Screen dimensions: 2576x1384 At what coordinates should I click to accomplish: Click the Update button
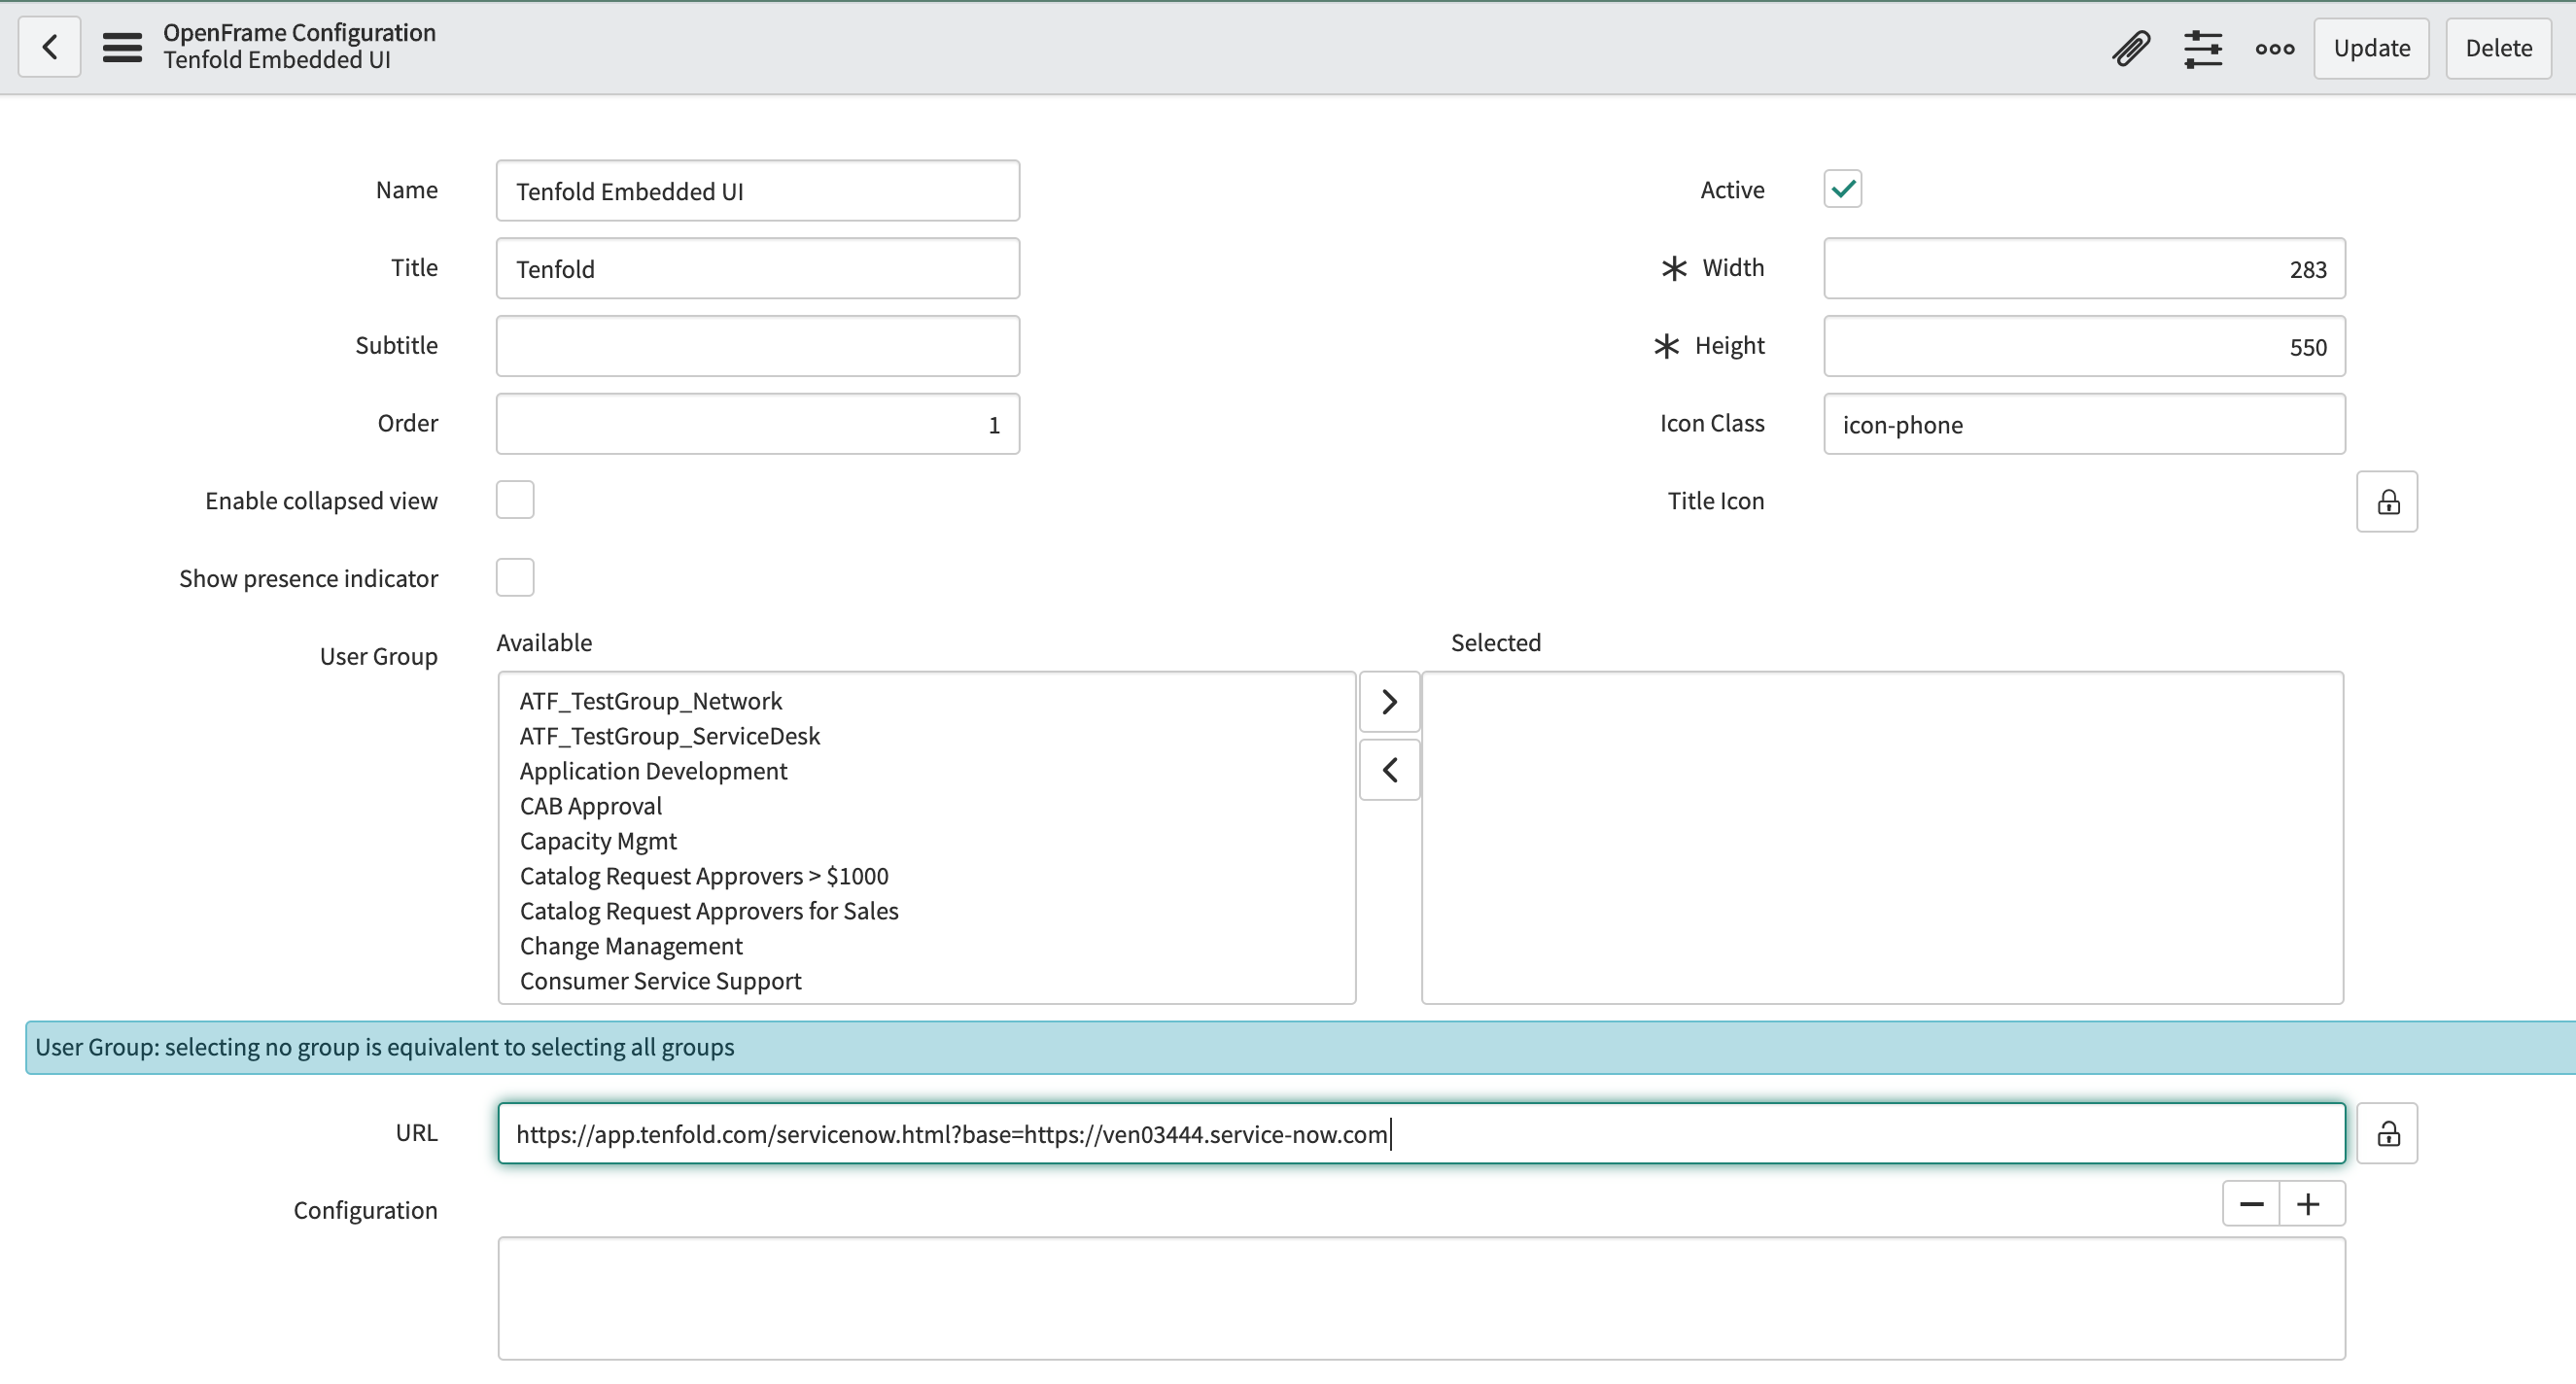pyautogui.click(x=2371, y=47)
